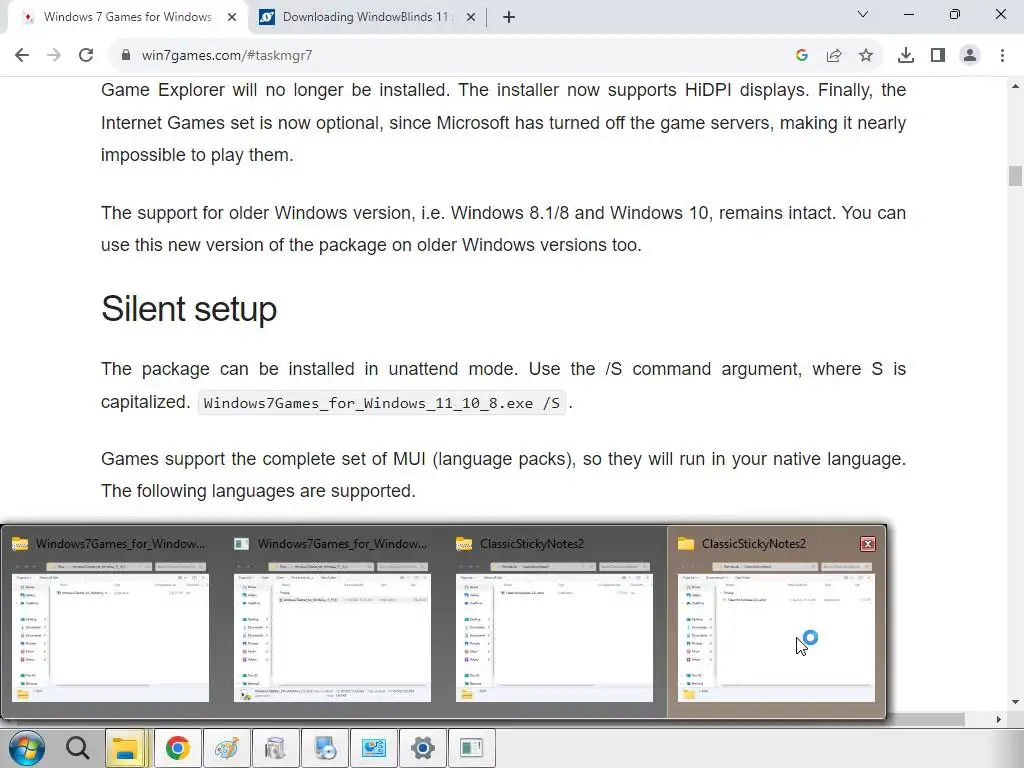Image resolution: width=1024 pixels, height=768 pixels.
Task: Open a new browser tab
Action: coord(509,17)
